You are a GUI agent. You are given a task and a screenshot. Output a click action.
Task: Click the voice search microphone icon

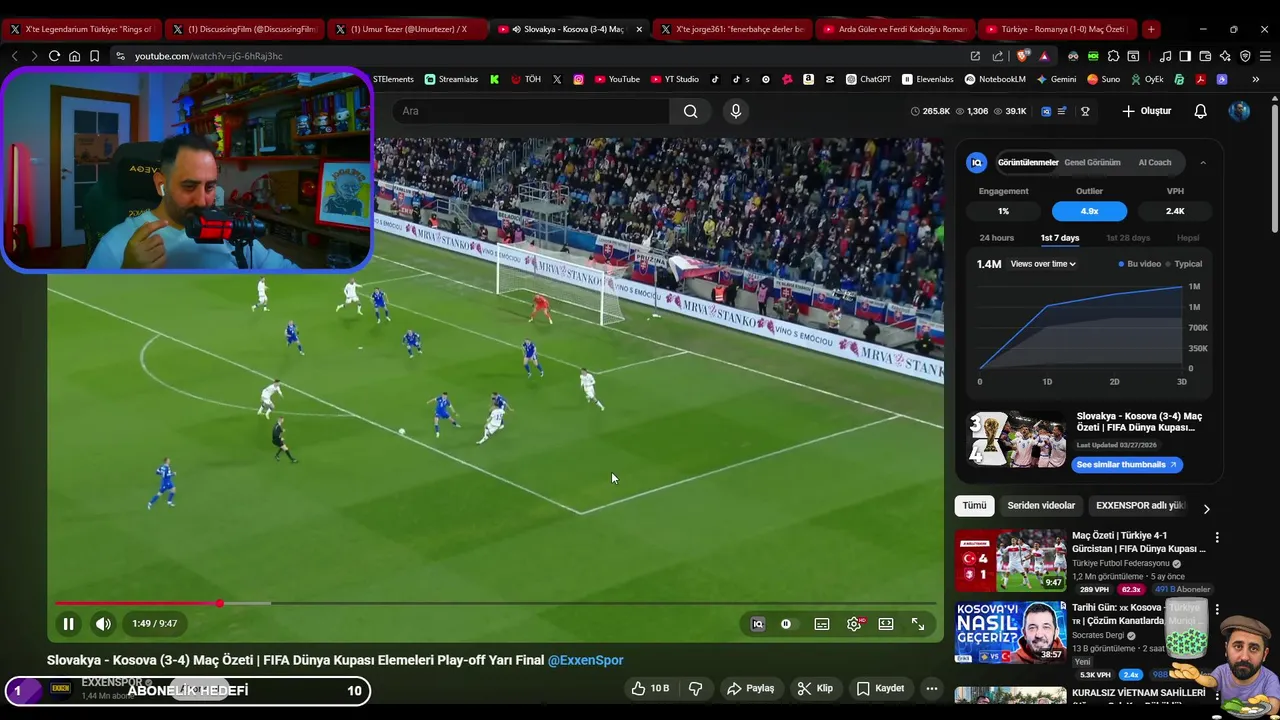(736, 111)
